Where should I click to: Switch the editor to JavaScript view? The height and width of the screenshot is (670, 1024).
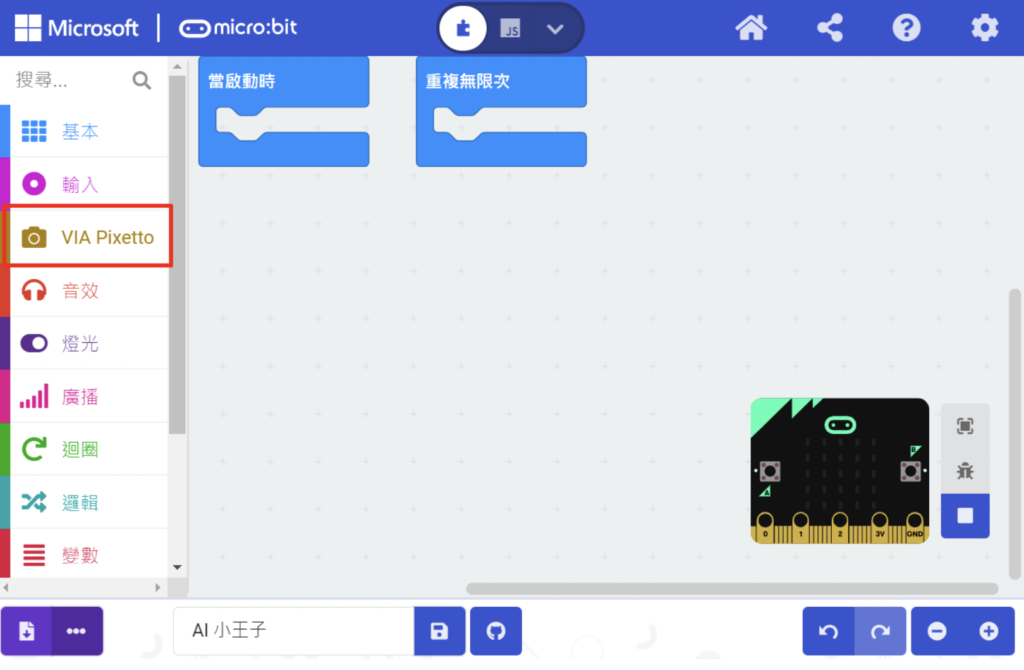(x=510, y=28)
